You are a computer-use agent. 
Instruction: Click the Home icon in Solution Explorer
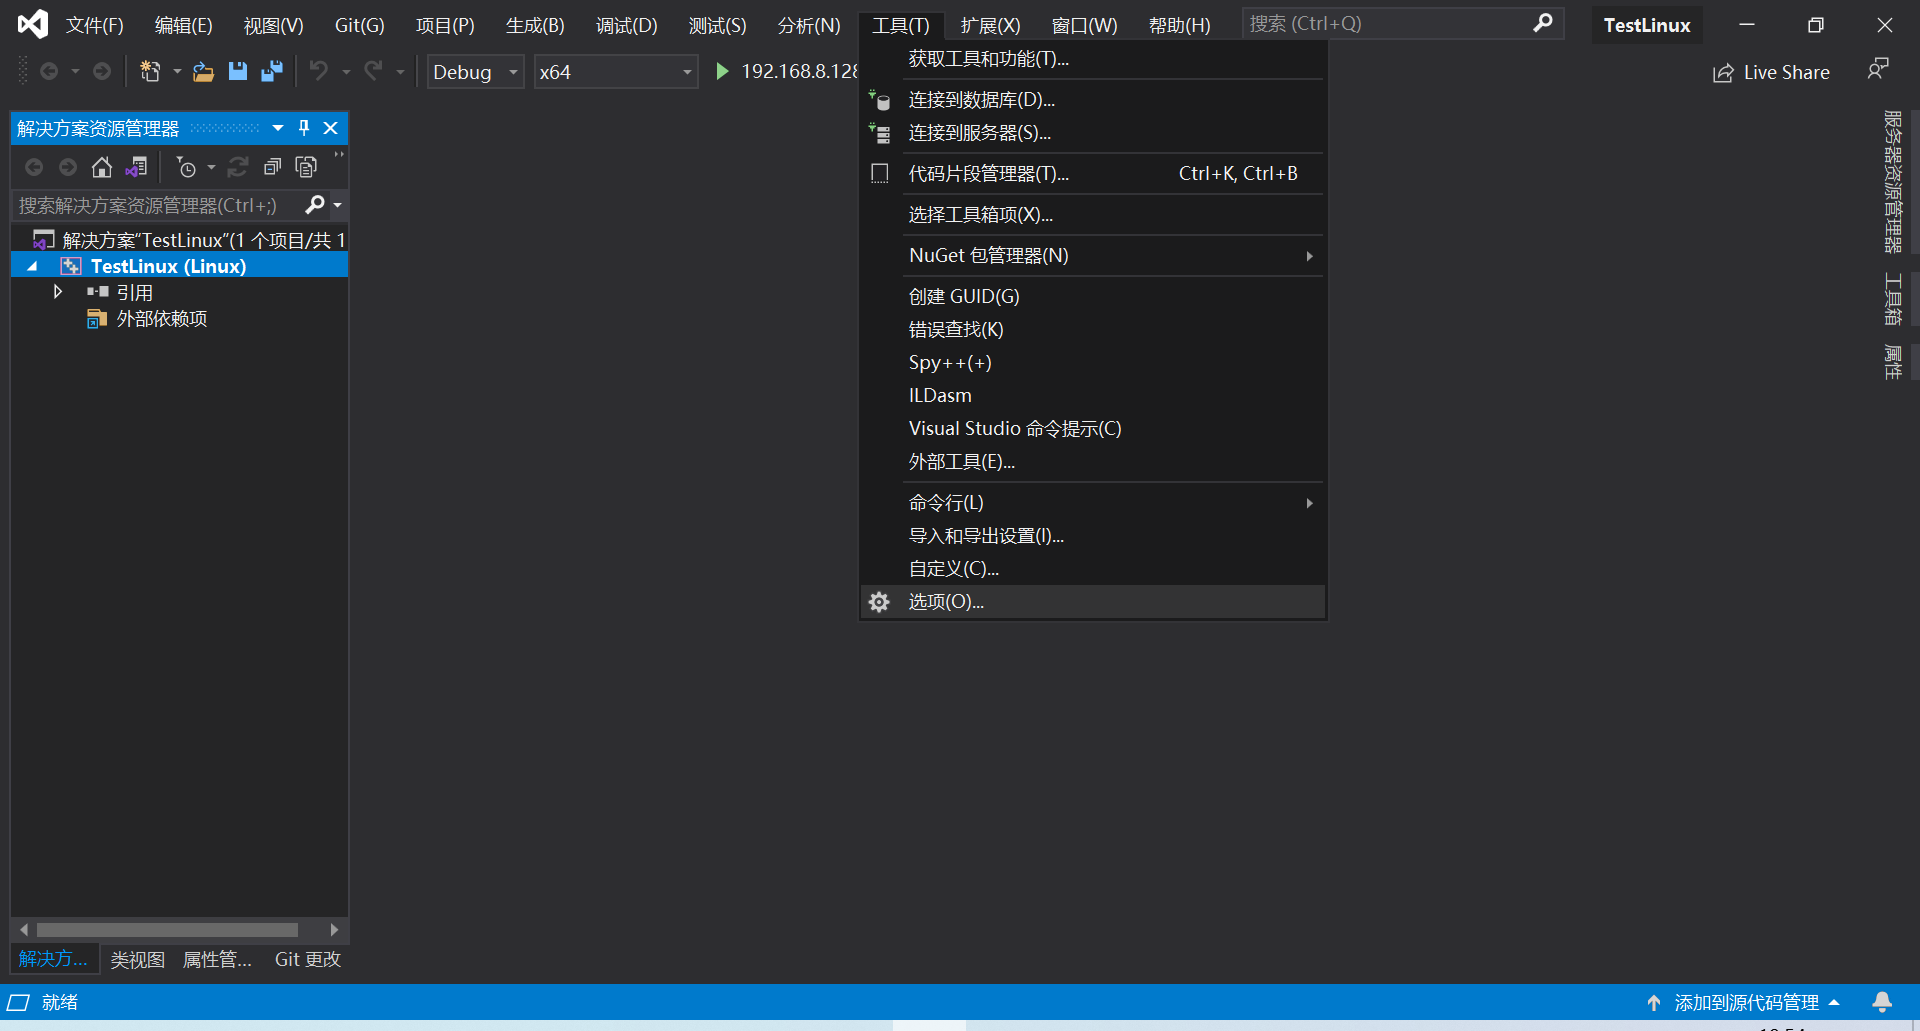click(101, 167)
